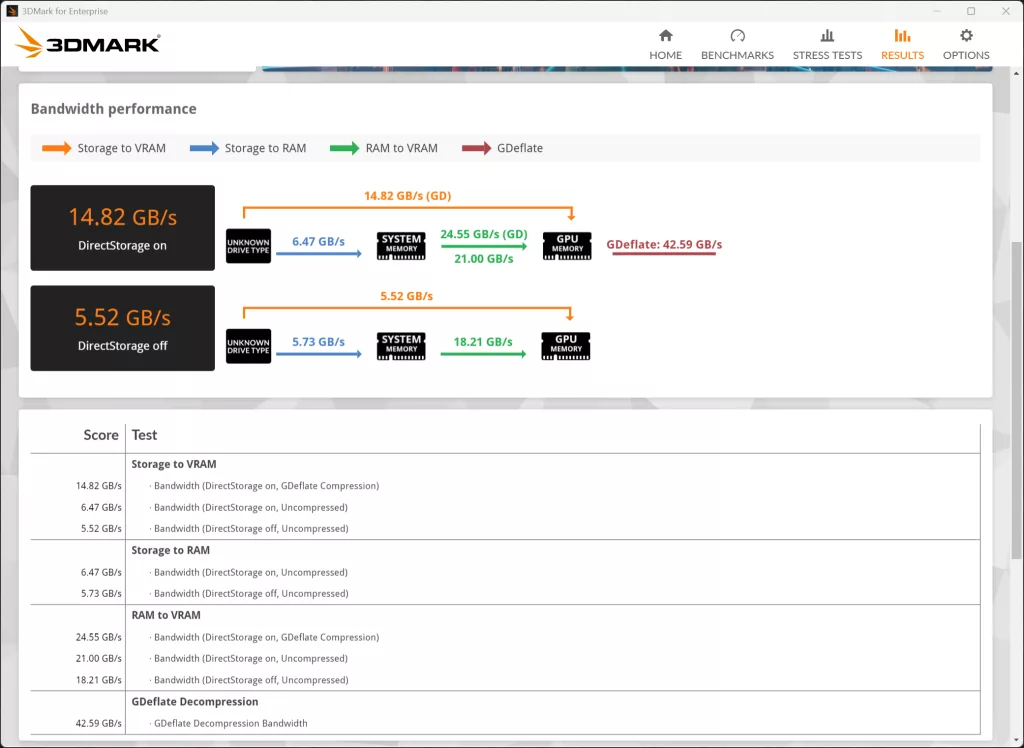Screen dimensions: 1024x748
Task: Click the Score column header
Action: click(x=101, y=435)
